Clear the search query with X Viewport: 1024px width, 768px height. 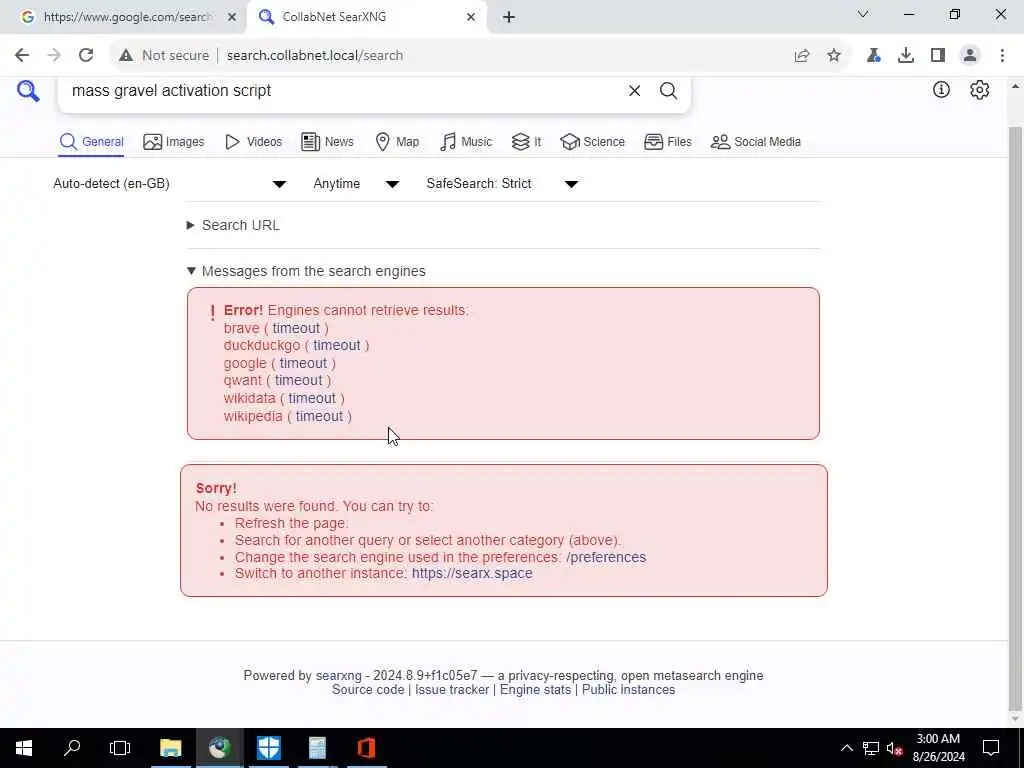(634, 91)
